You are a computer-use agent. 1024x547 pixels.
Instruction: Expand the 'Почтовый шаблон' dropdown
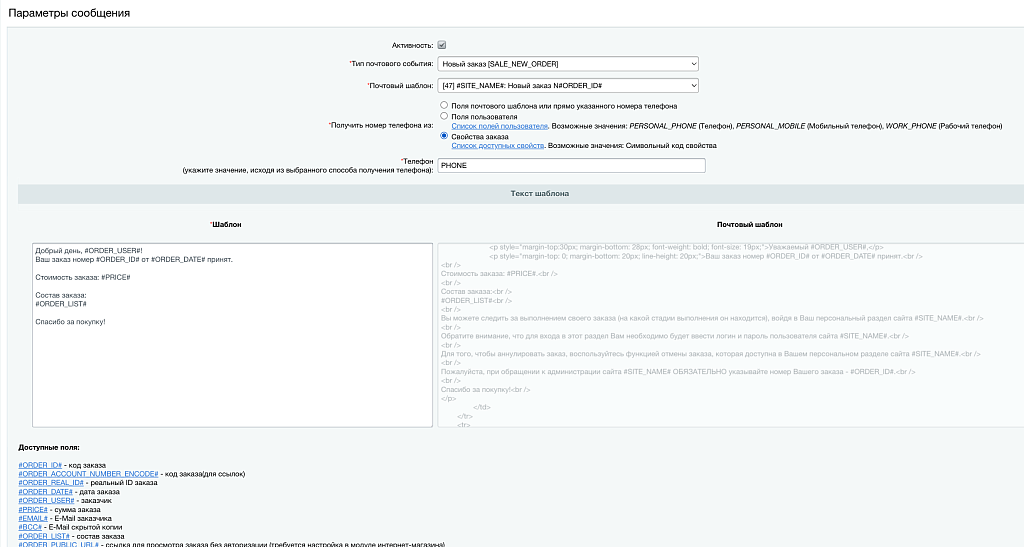point(568,86)
